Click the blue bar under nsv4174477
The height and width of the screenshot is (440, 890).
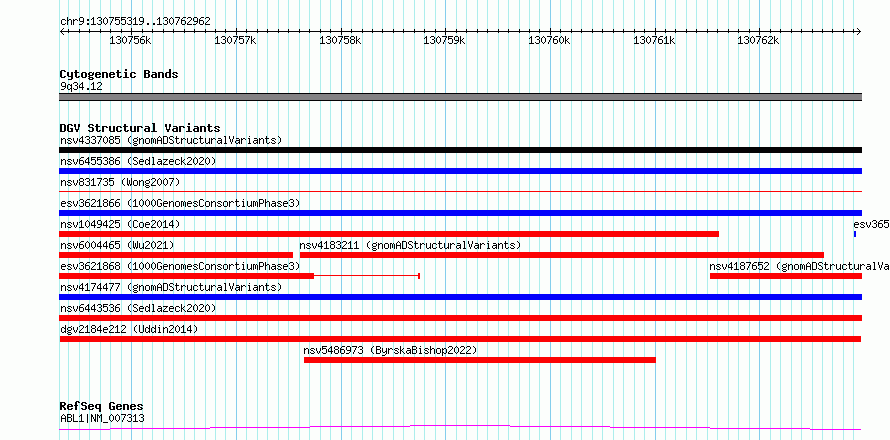click(460, 297)
